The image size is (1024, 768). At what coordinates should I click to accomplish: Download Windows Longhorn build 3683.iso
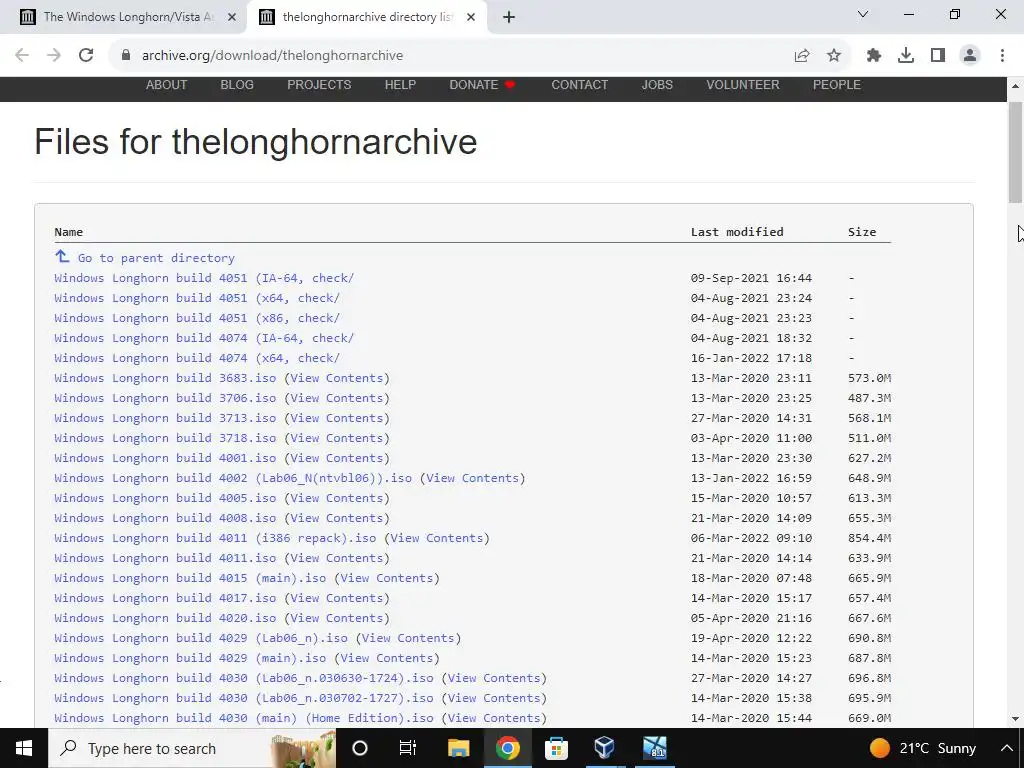[165, 378]
